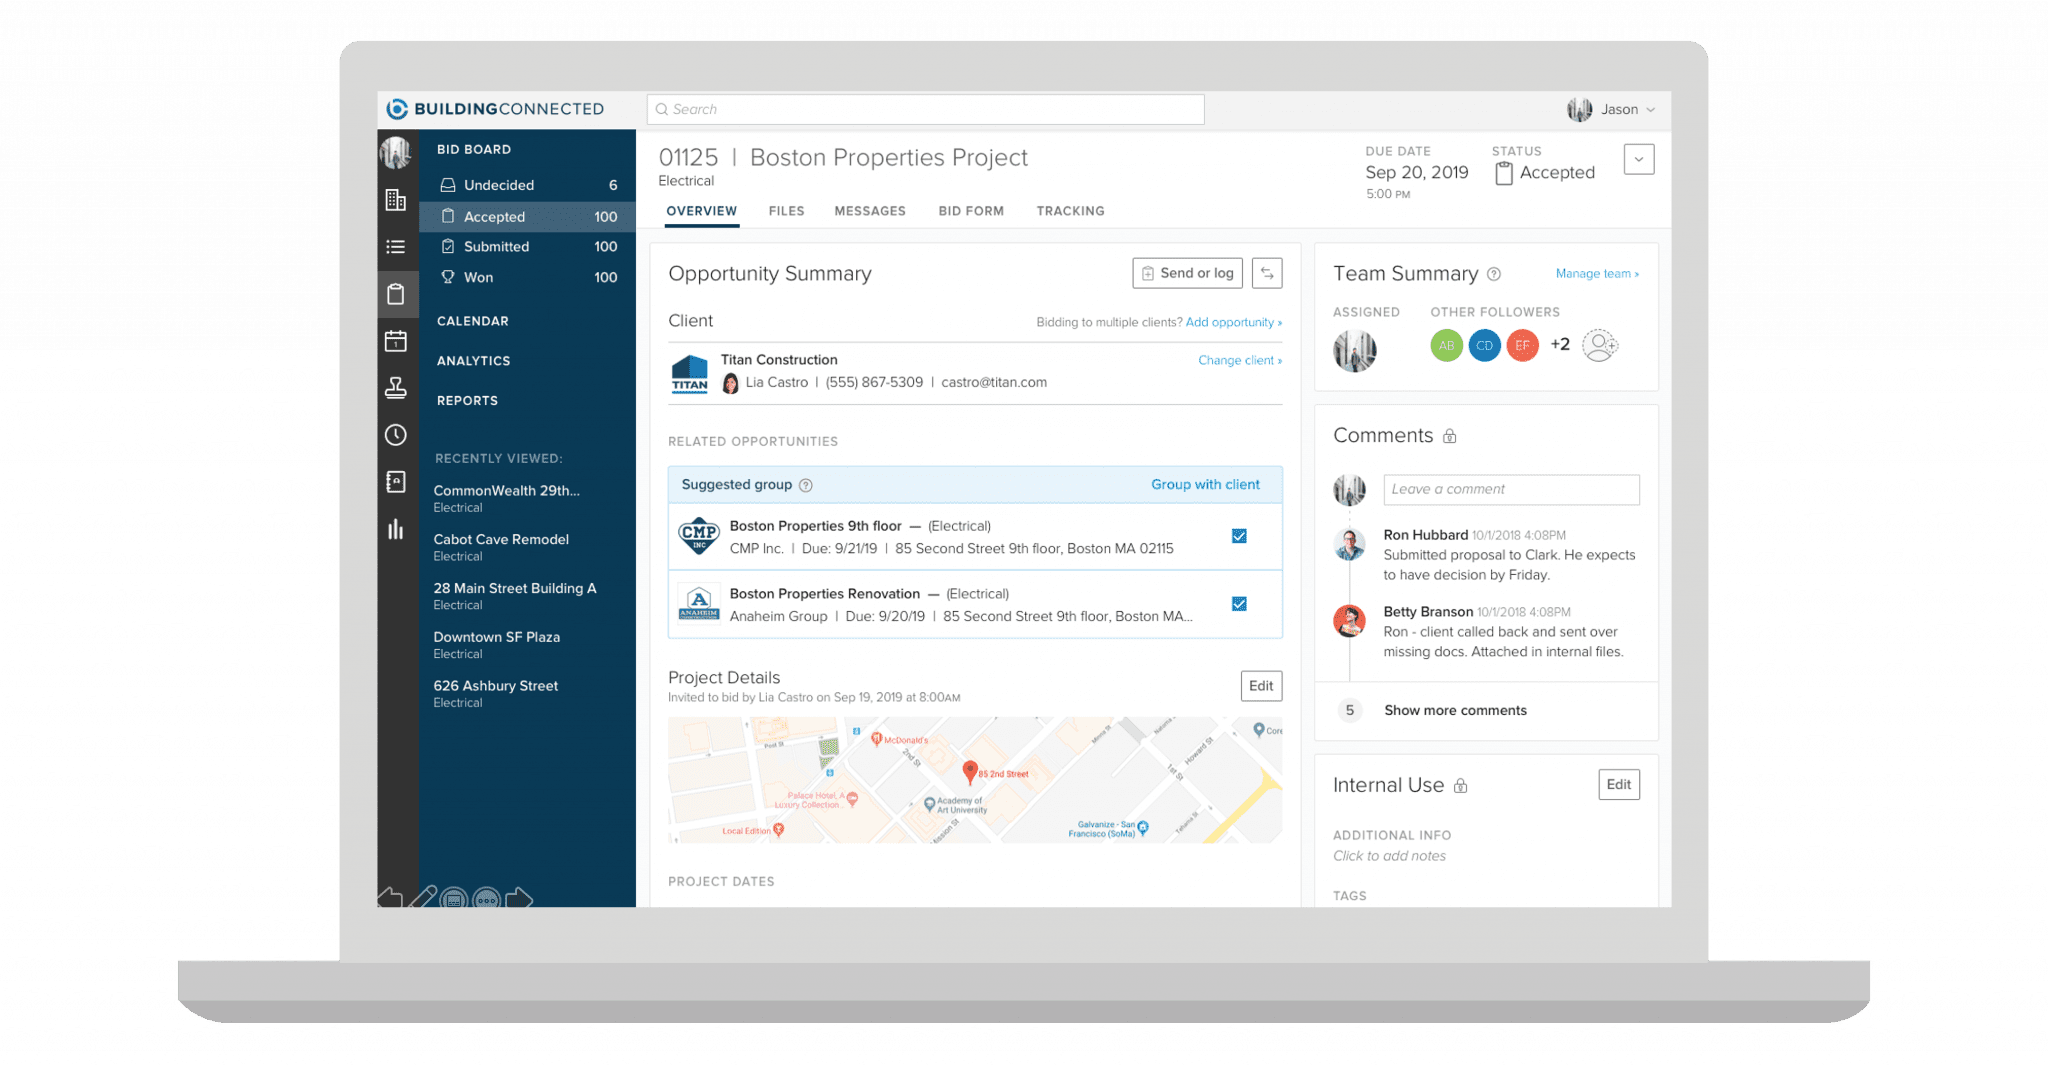Open the clock history icon in the rail

[396, 435]
